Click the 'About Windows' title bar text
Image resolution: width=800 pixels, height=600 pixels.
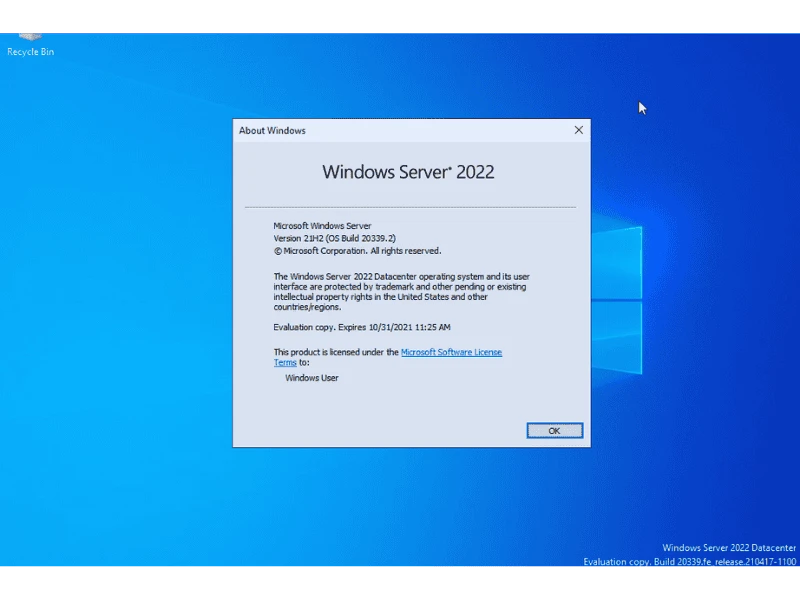coord(272,131)
